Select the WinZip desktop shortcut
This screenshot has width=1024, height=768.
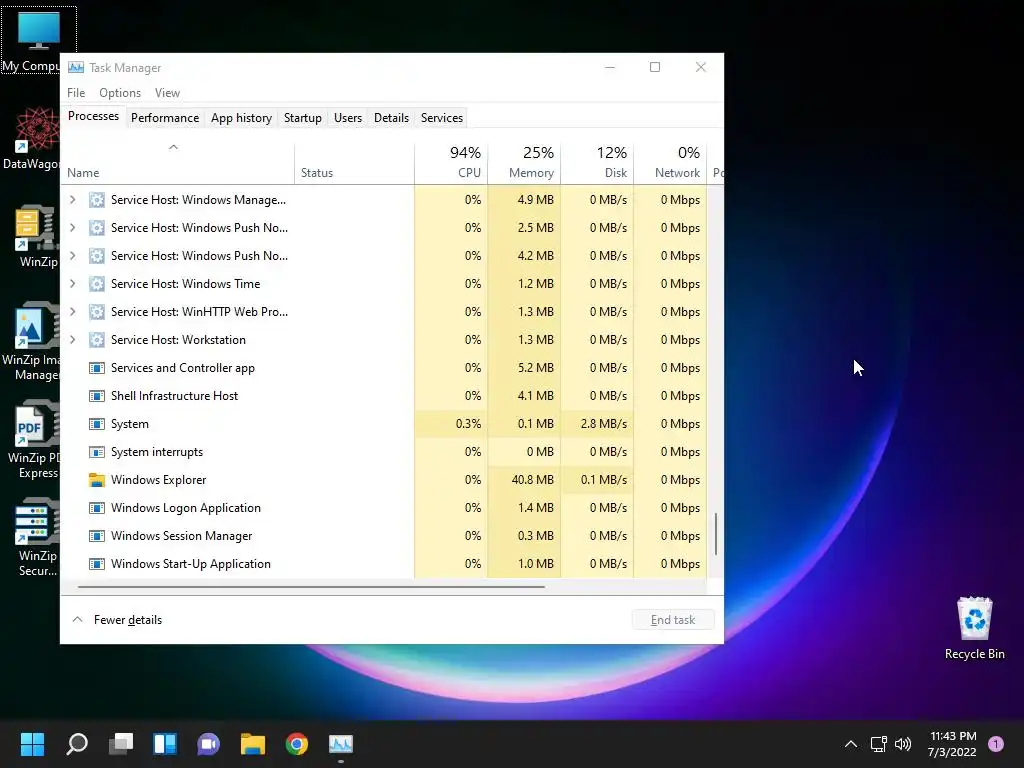[x=36, y=236]
